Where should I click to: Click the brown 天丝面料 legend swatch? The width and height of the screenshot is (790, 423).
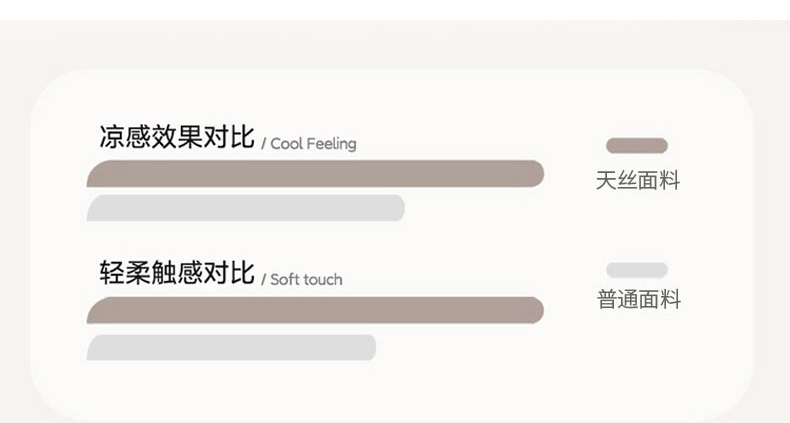(636, 145)
